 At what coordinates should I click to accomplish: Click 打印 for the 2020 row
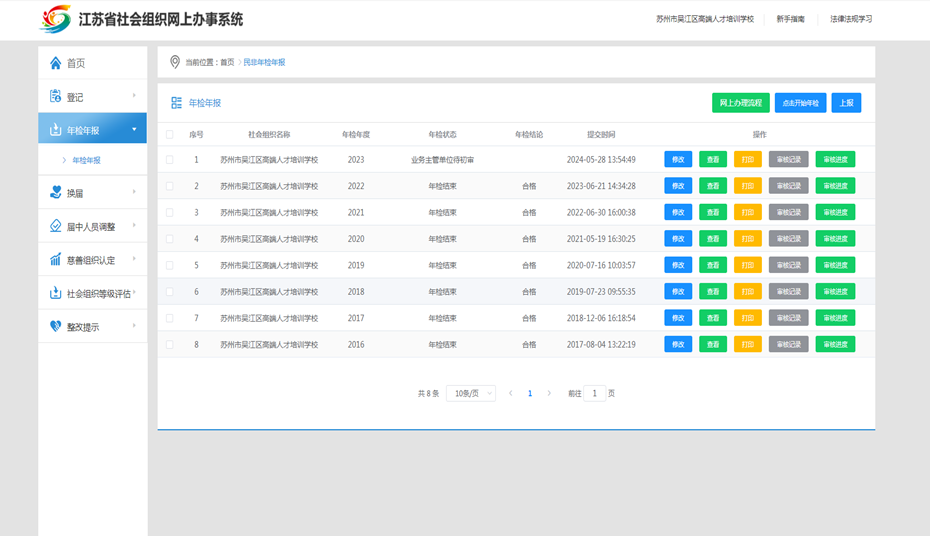point(748,239)
